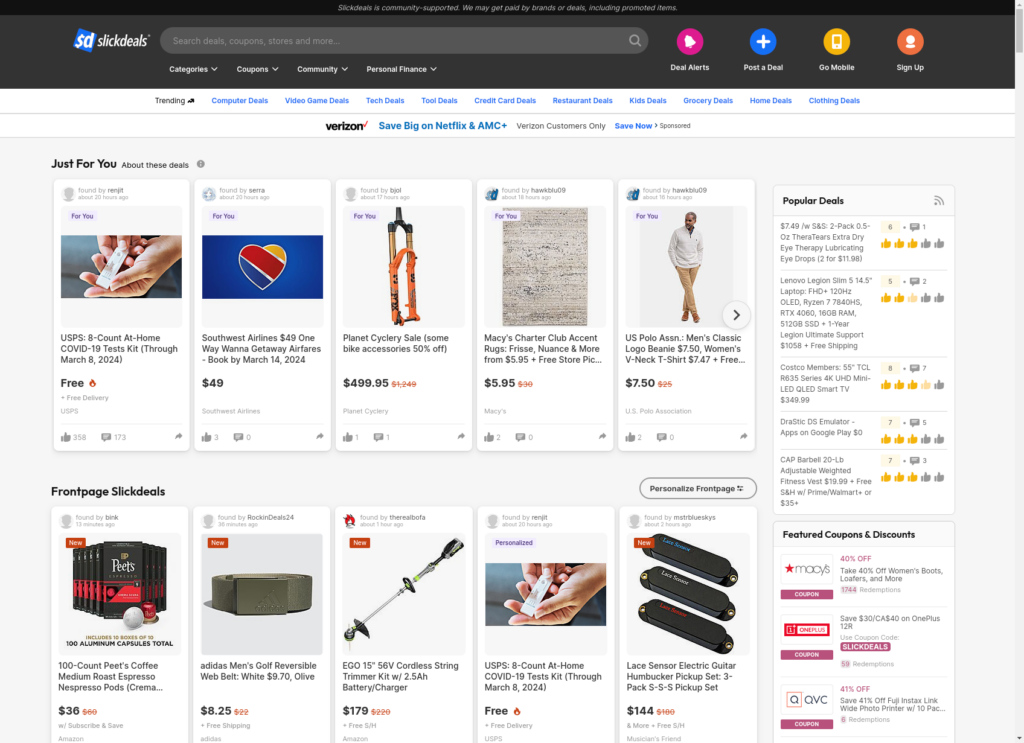Click the Personalize Frontpage button
Image resolution: width=1024 pixels, height=743 pixels.
[697, 488]
